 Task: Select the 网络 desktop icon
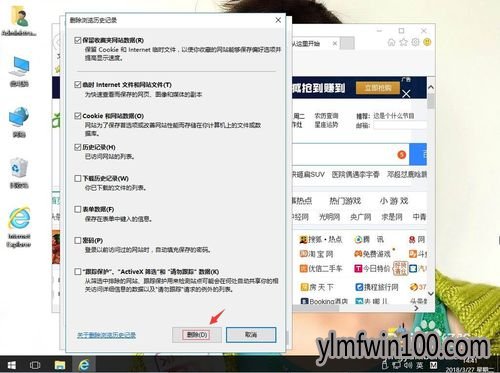tap(19, 122)
